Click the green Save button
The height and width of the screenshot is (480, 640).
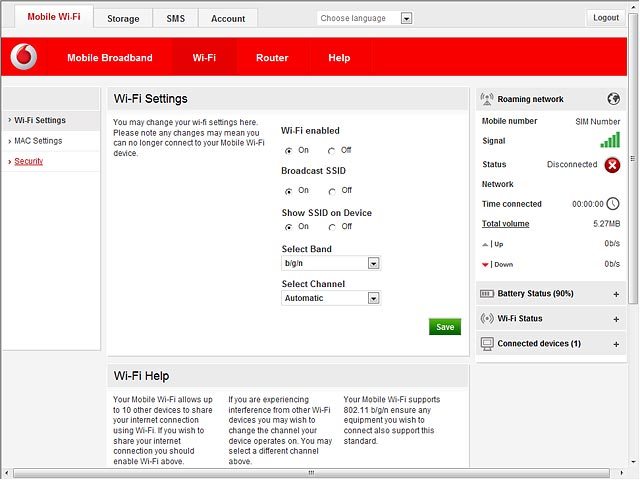point(445,327)
